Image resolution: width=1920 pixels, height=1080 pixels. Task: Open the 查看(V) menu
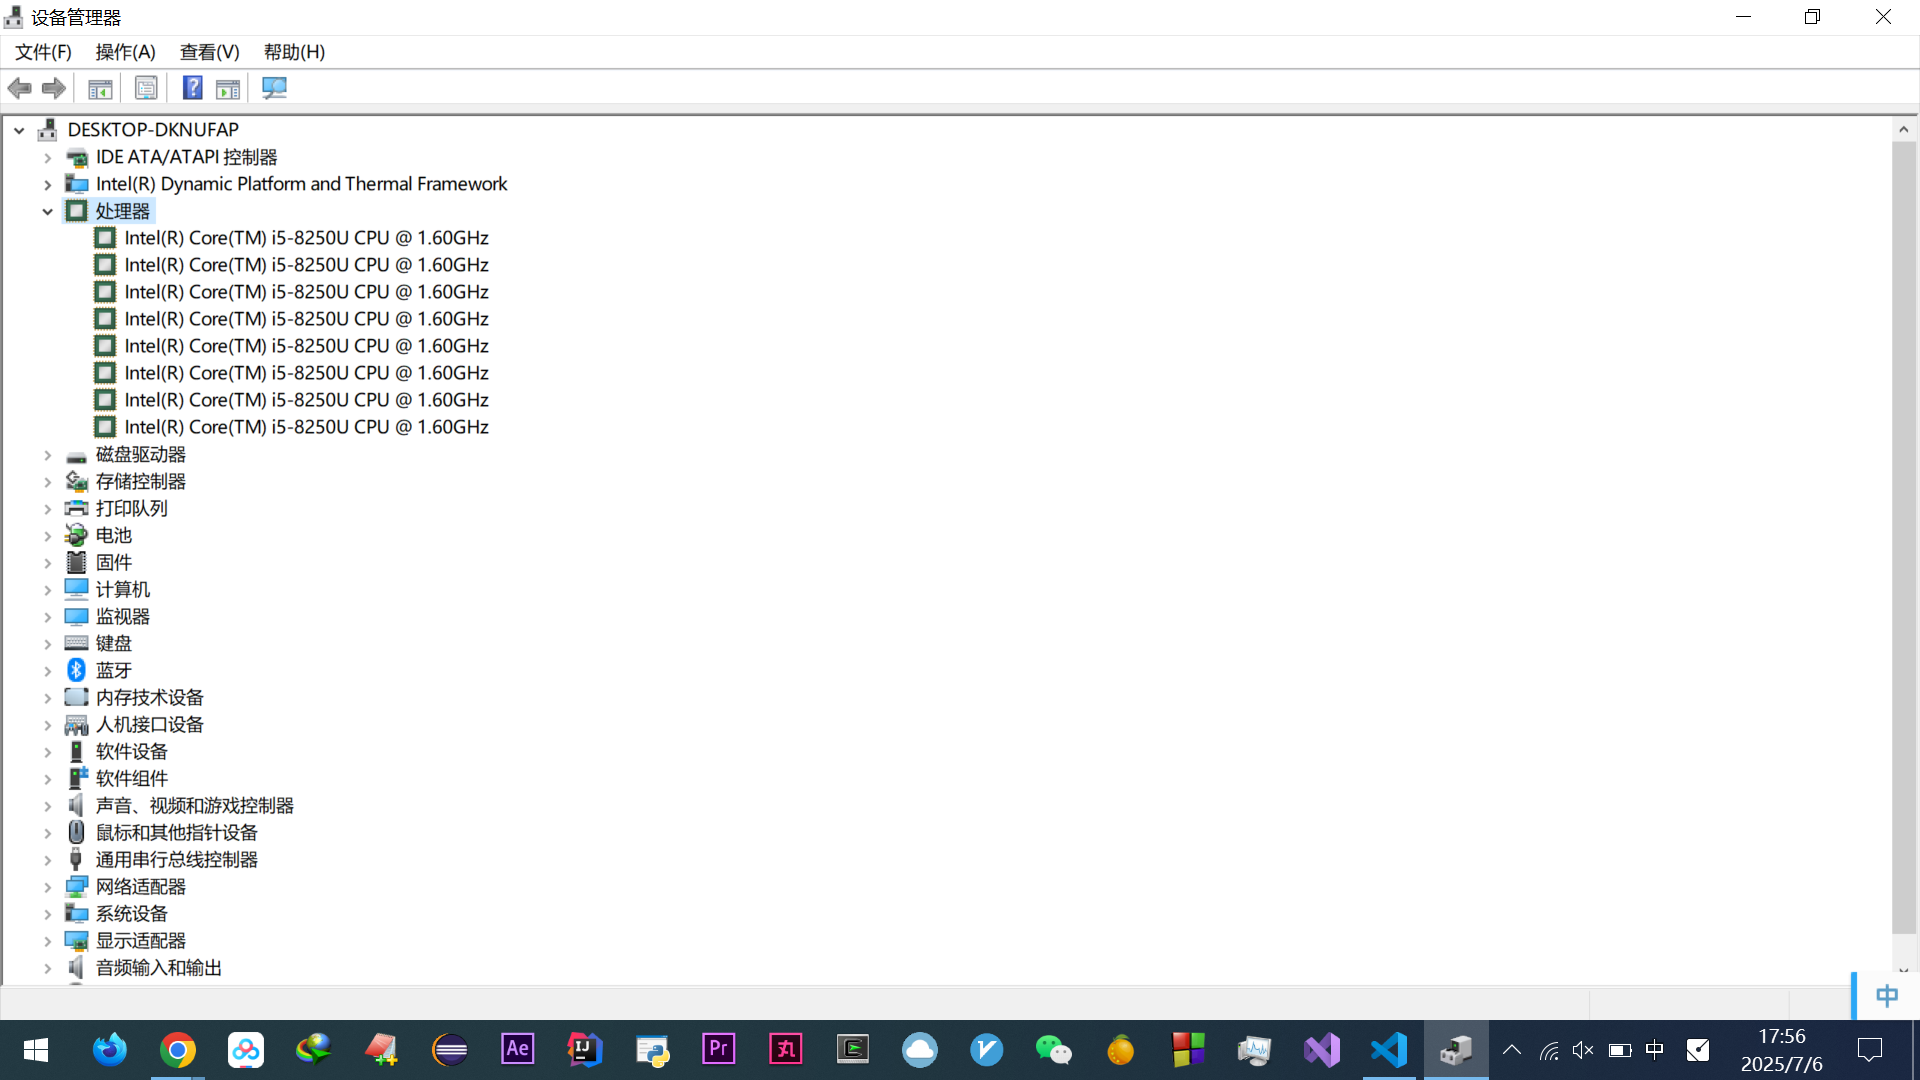[209, 52]
